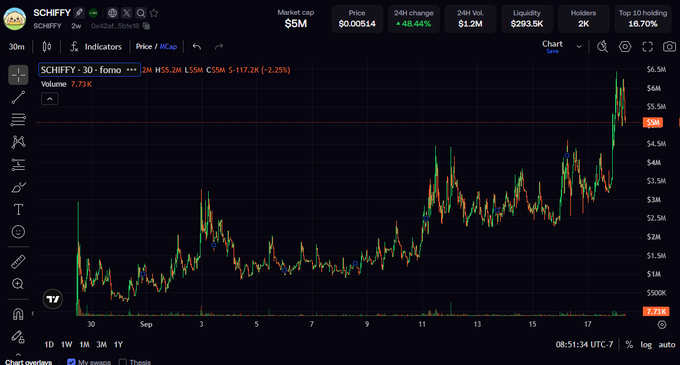Click the pen icon beside SCHIFFY

pos(78,13)
